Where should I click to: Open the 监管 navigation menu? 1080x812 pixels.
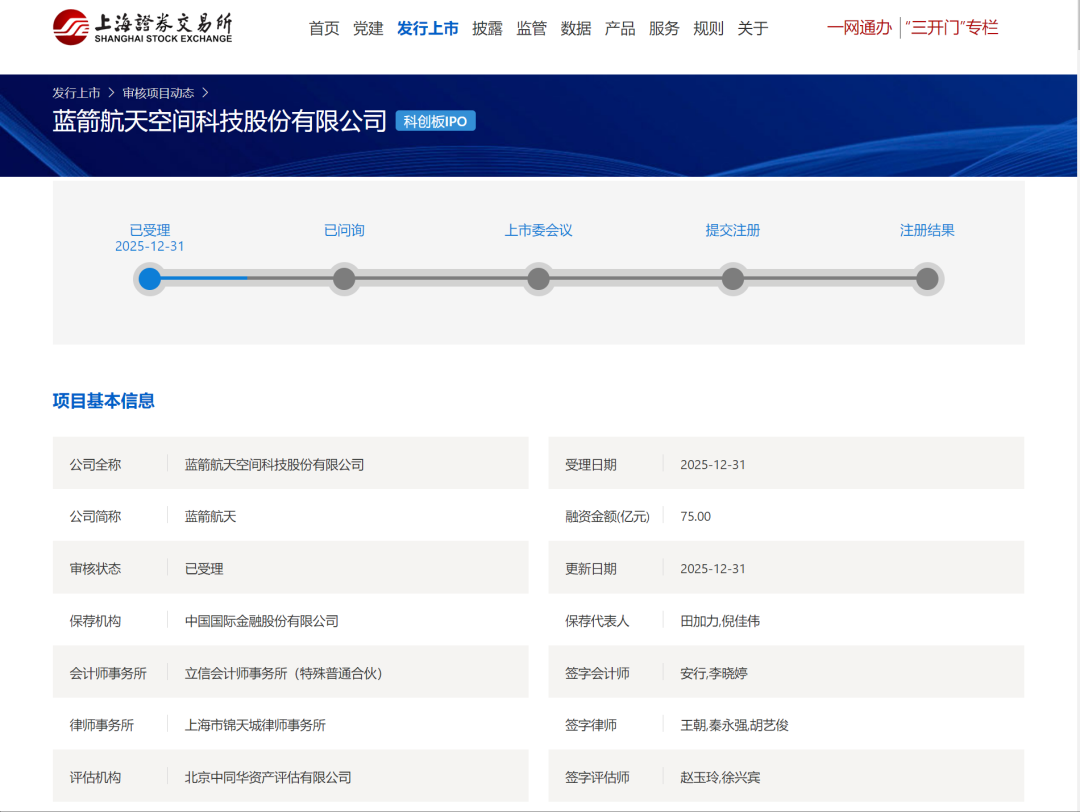point(531,28)
